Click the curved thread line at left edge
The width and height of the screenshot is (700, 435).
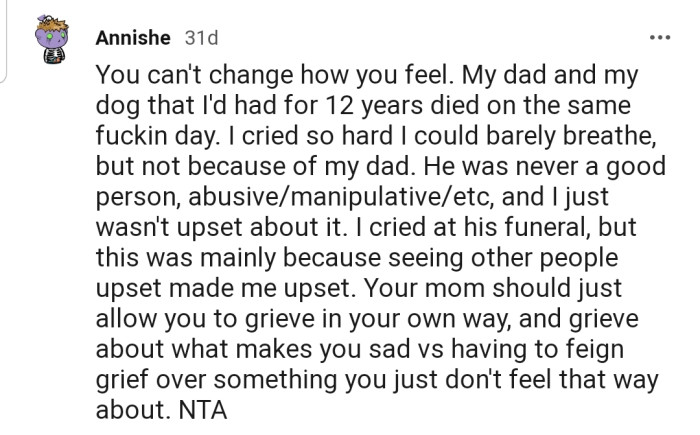click(4, 41)
